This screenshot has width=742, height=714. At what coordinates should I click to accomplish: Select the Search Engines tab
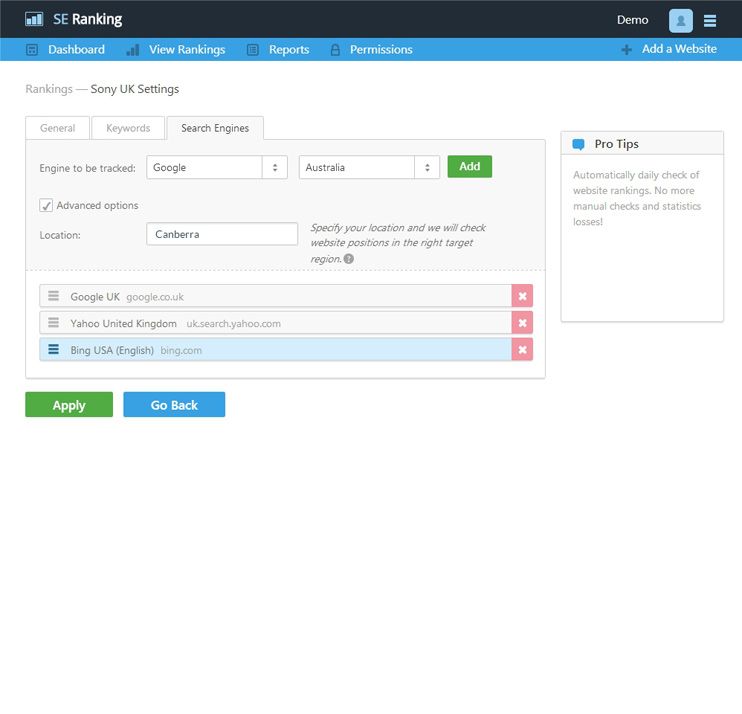pyautogui.click(x=215, y=128)
